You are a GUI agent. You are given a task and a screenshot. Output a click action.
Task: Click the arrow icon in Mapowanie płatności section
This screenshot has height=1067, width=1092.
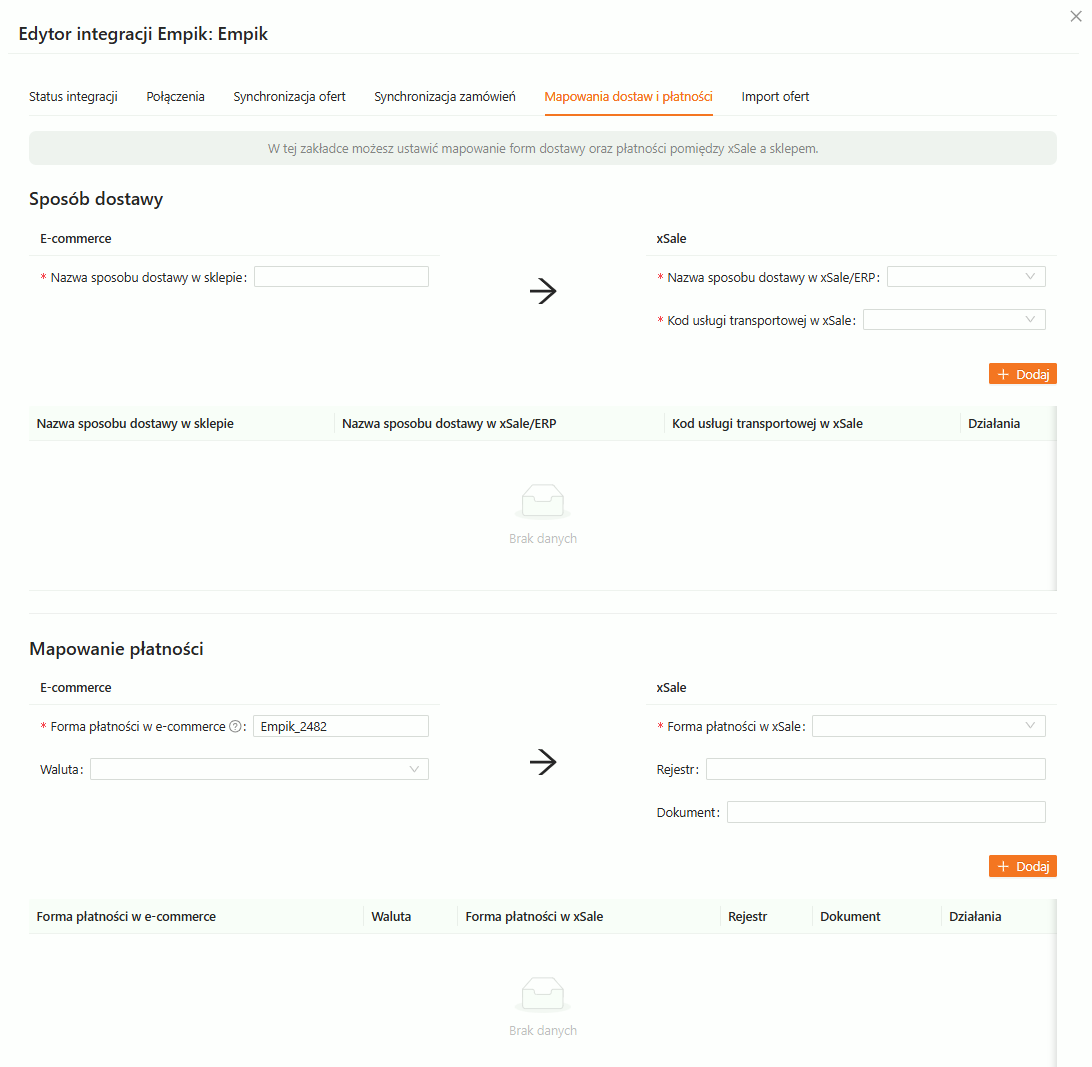(x=542, y=762)
